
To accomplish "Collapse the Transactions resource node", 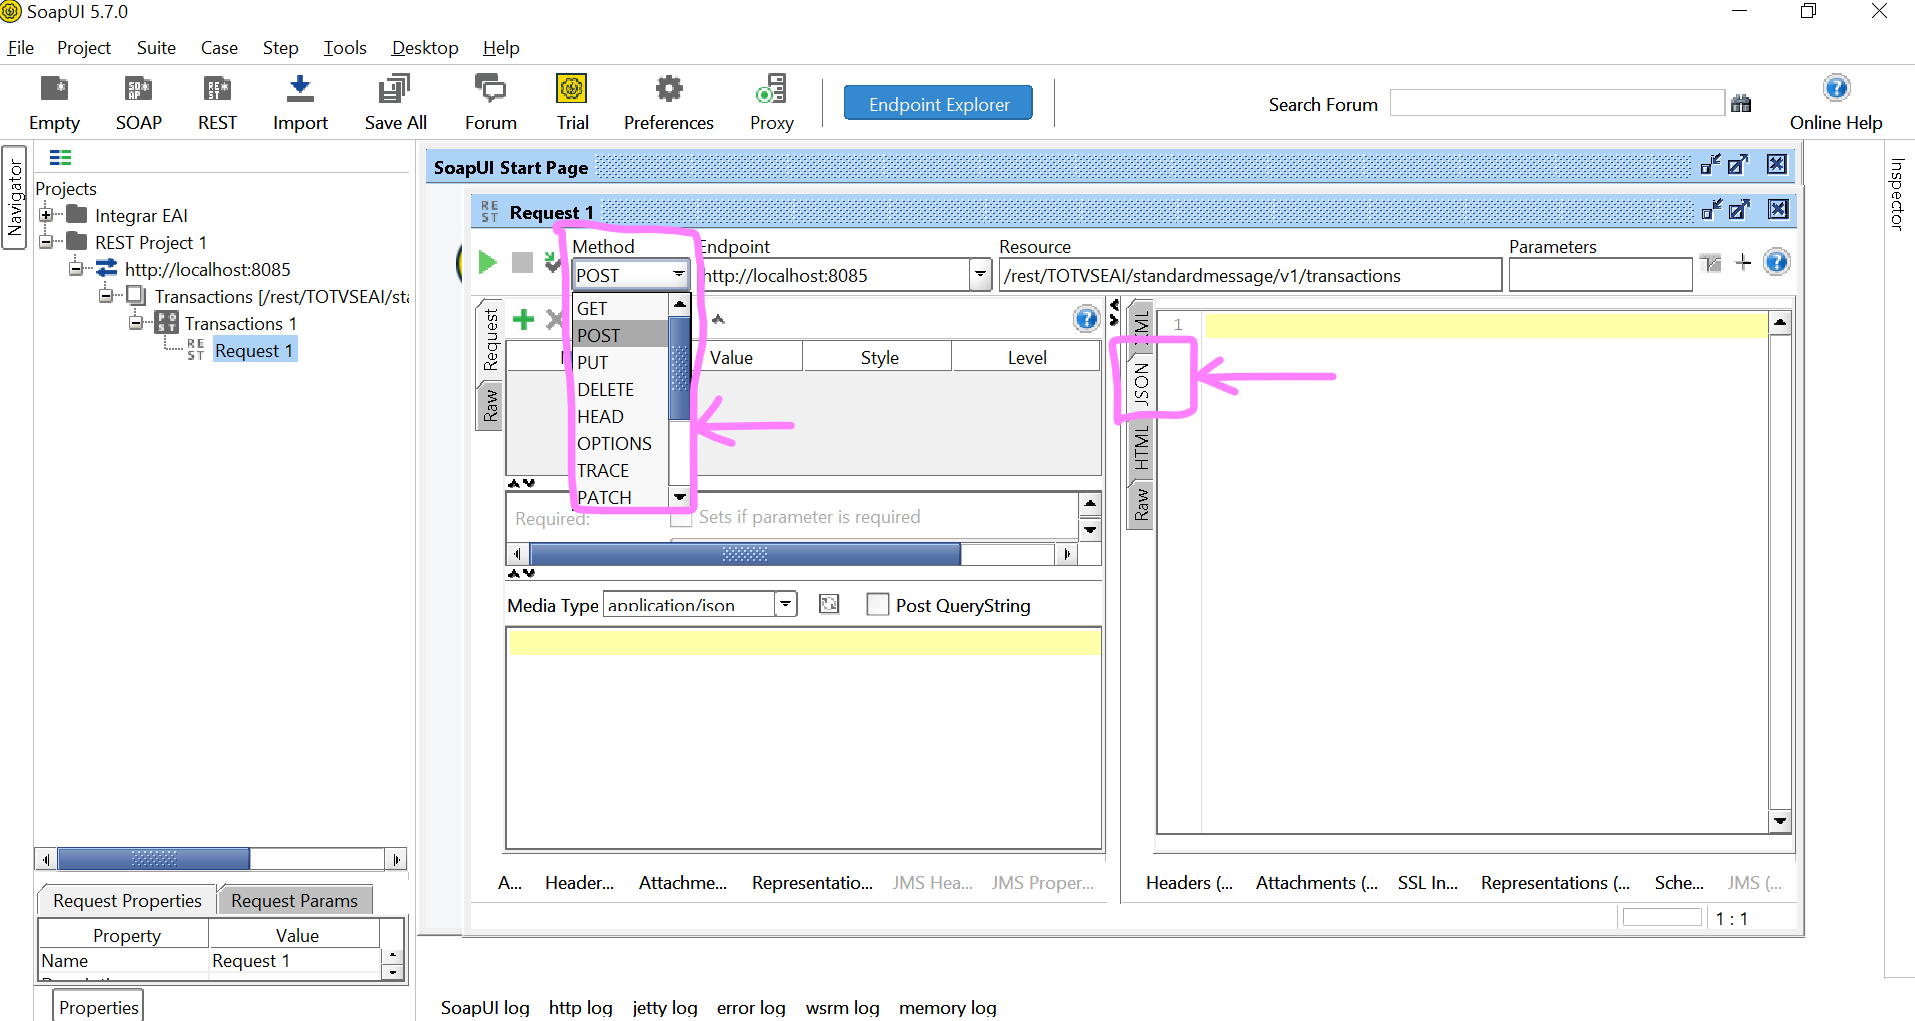I will click(x=106, y=296).
